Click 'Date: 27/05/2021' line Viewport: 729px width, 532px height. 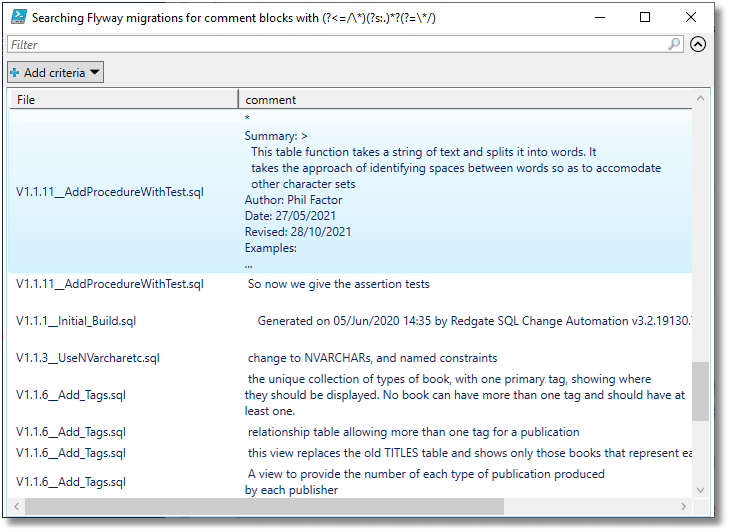(x=290, y=216)
